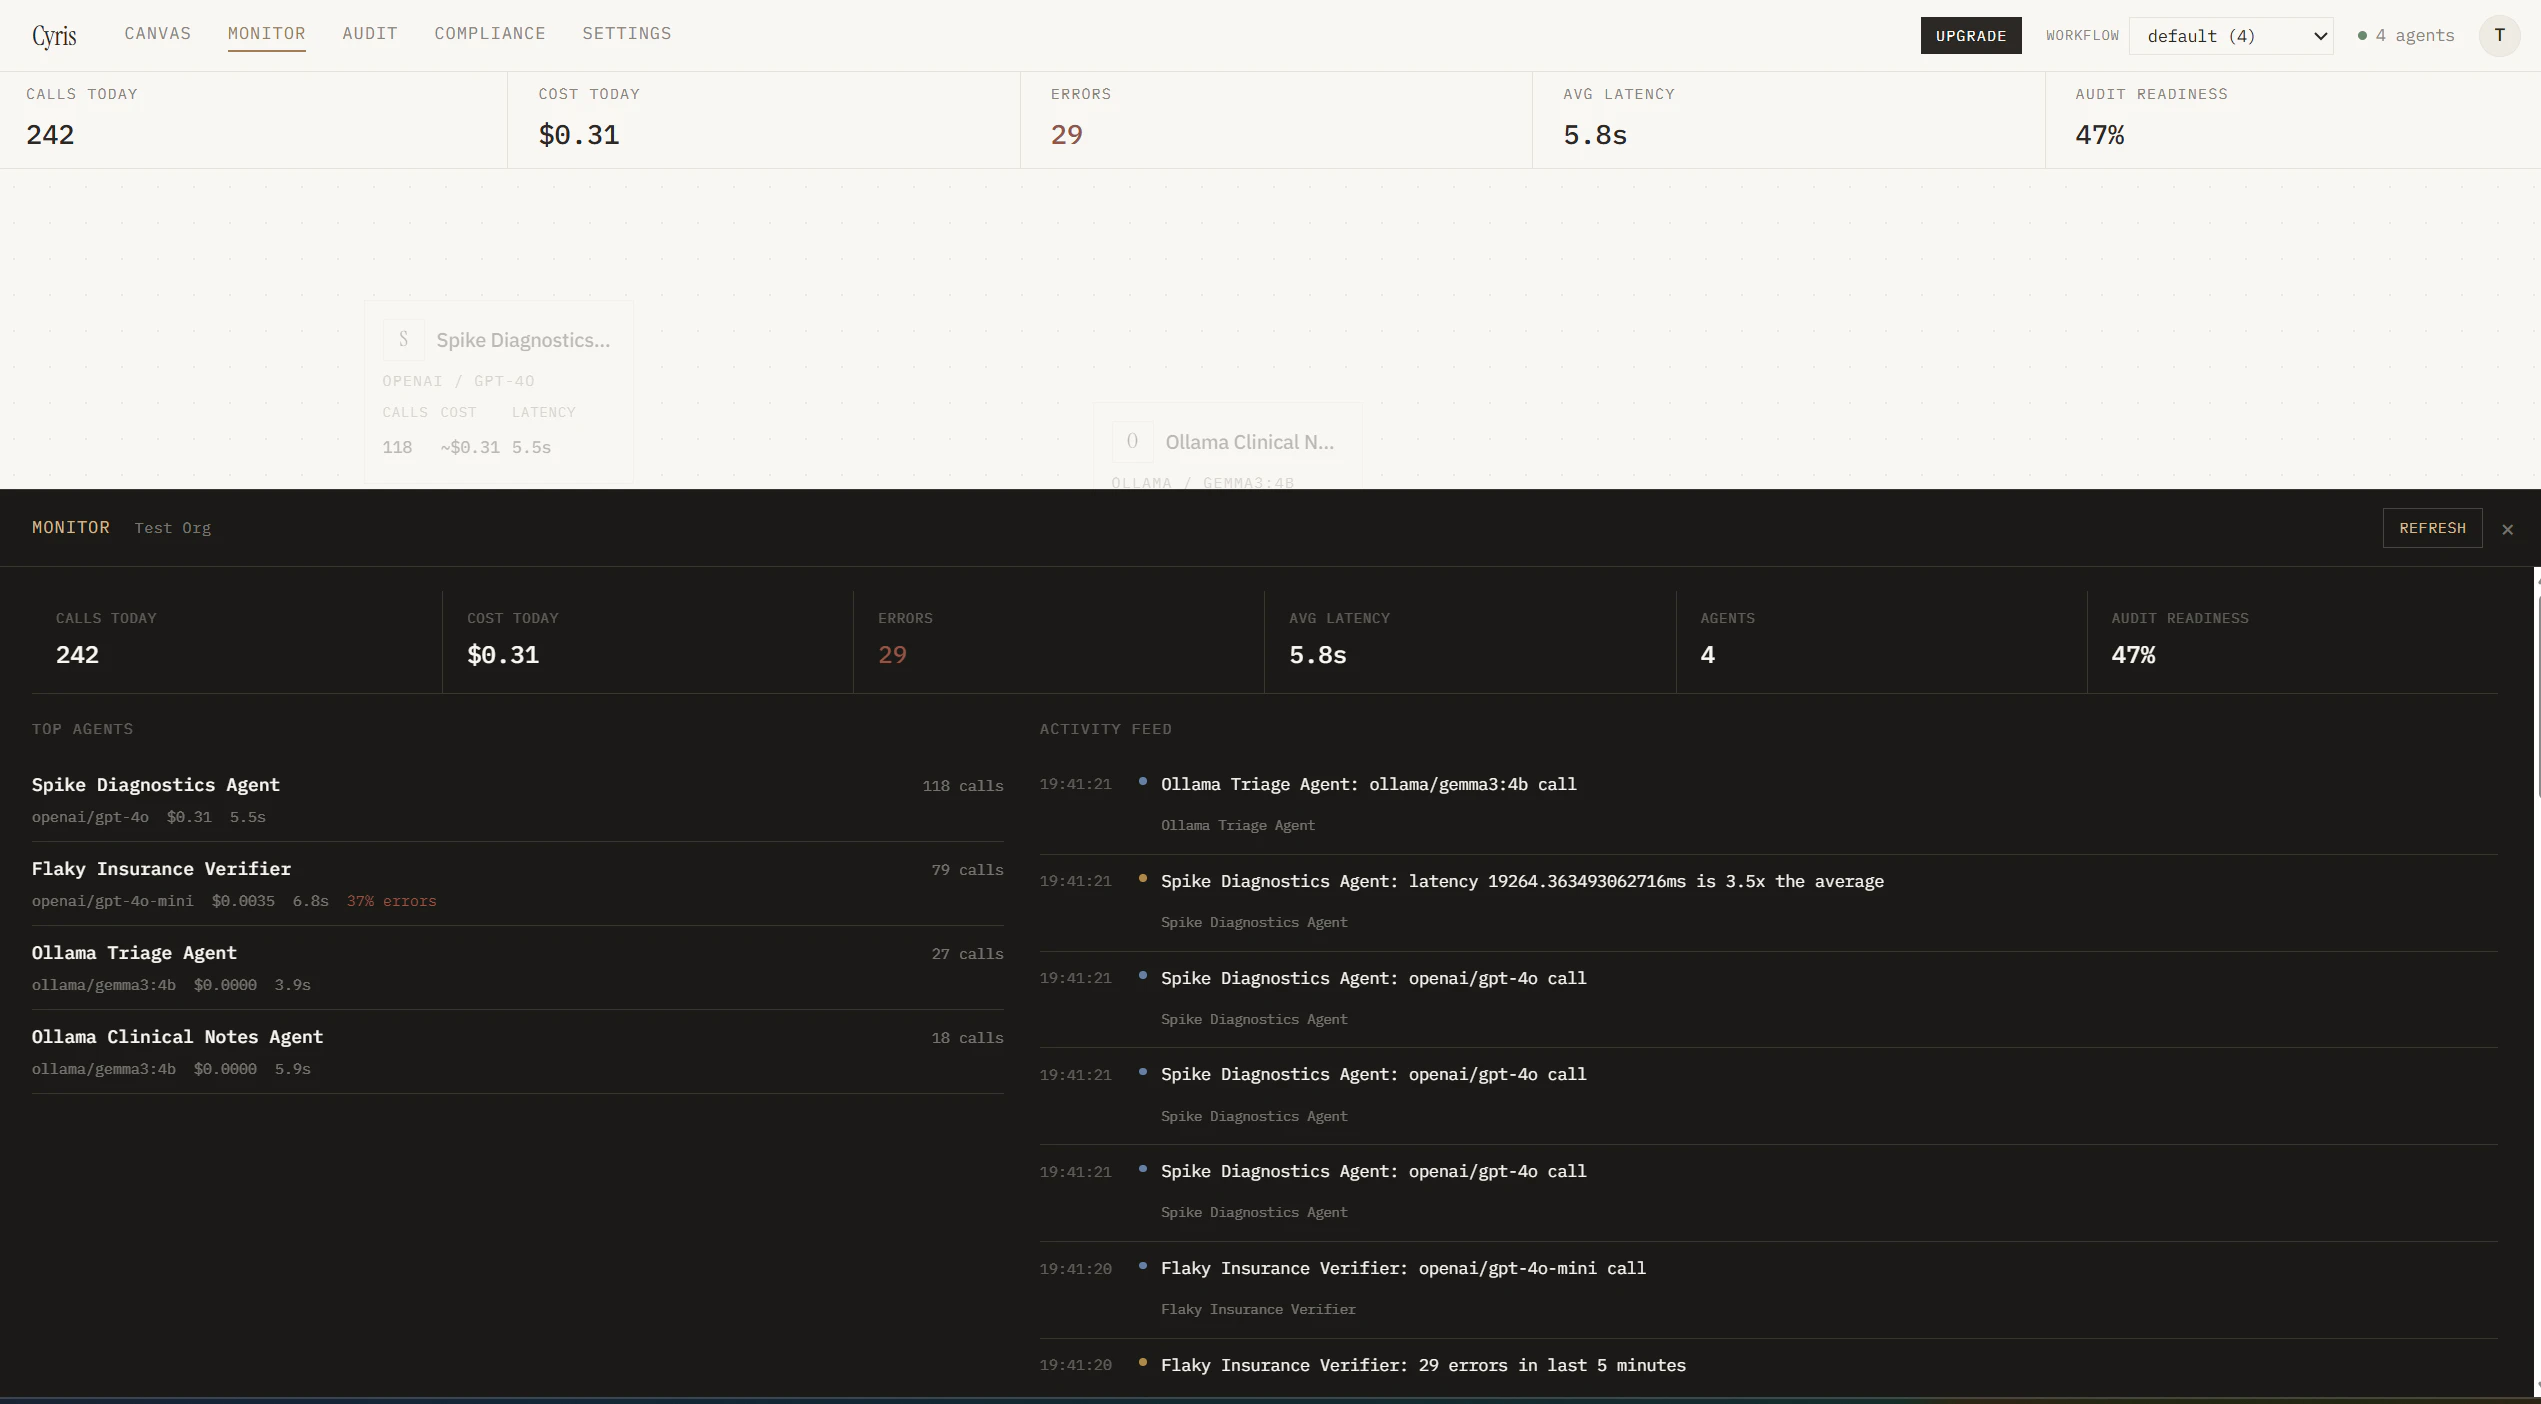The image size is (2541, 1404).
Task: Open Flaky Insurance Verifier from Top Agents list
Action: [161, 869]
